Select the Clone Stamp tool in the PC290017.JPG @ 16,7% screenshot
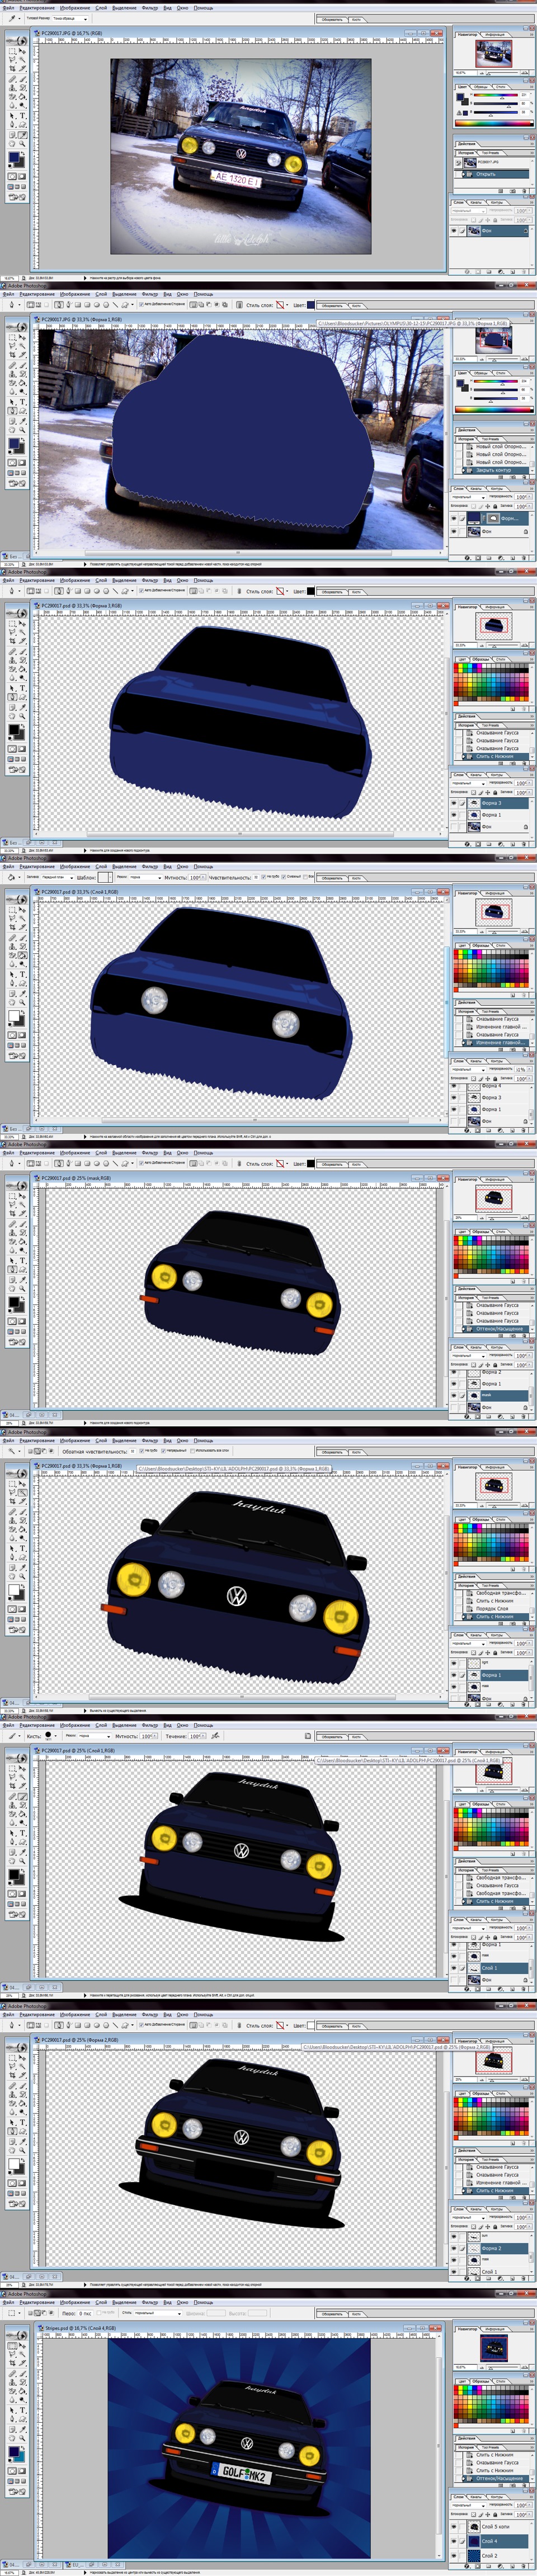Image resolution: width=537 pixels, height=2576 pixels. point(12,88)
